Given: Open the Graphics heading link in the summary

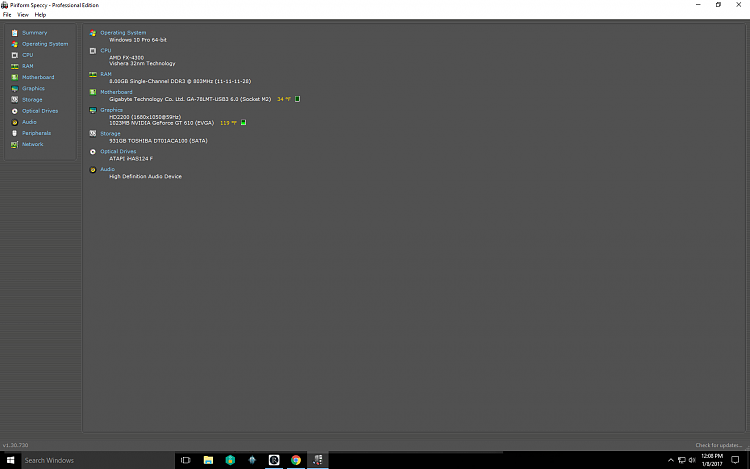Looking at the screenshot, I should pyautogui.click(x=111, y=110).
